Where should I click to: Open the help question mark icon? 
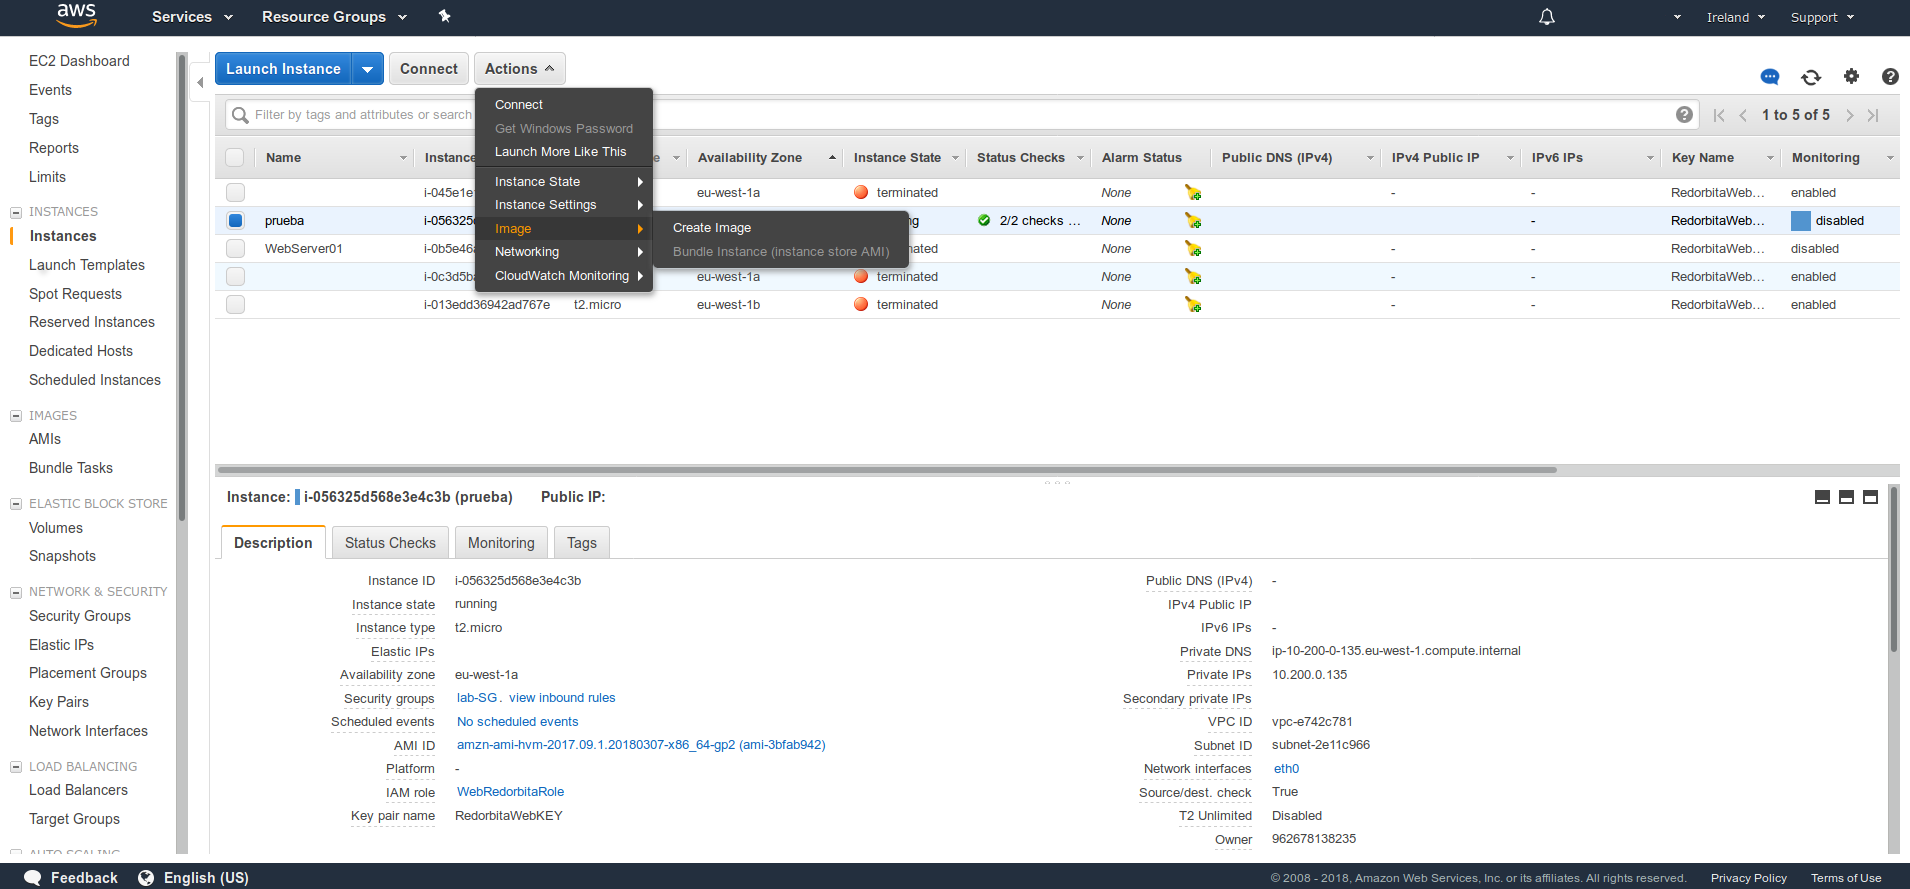pyautogui.click(x=1889, y=76)
